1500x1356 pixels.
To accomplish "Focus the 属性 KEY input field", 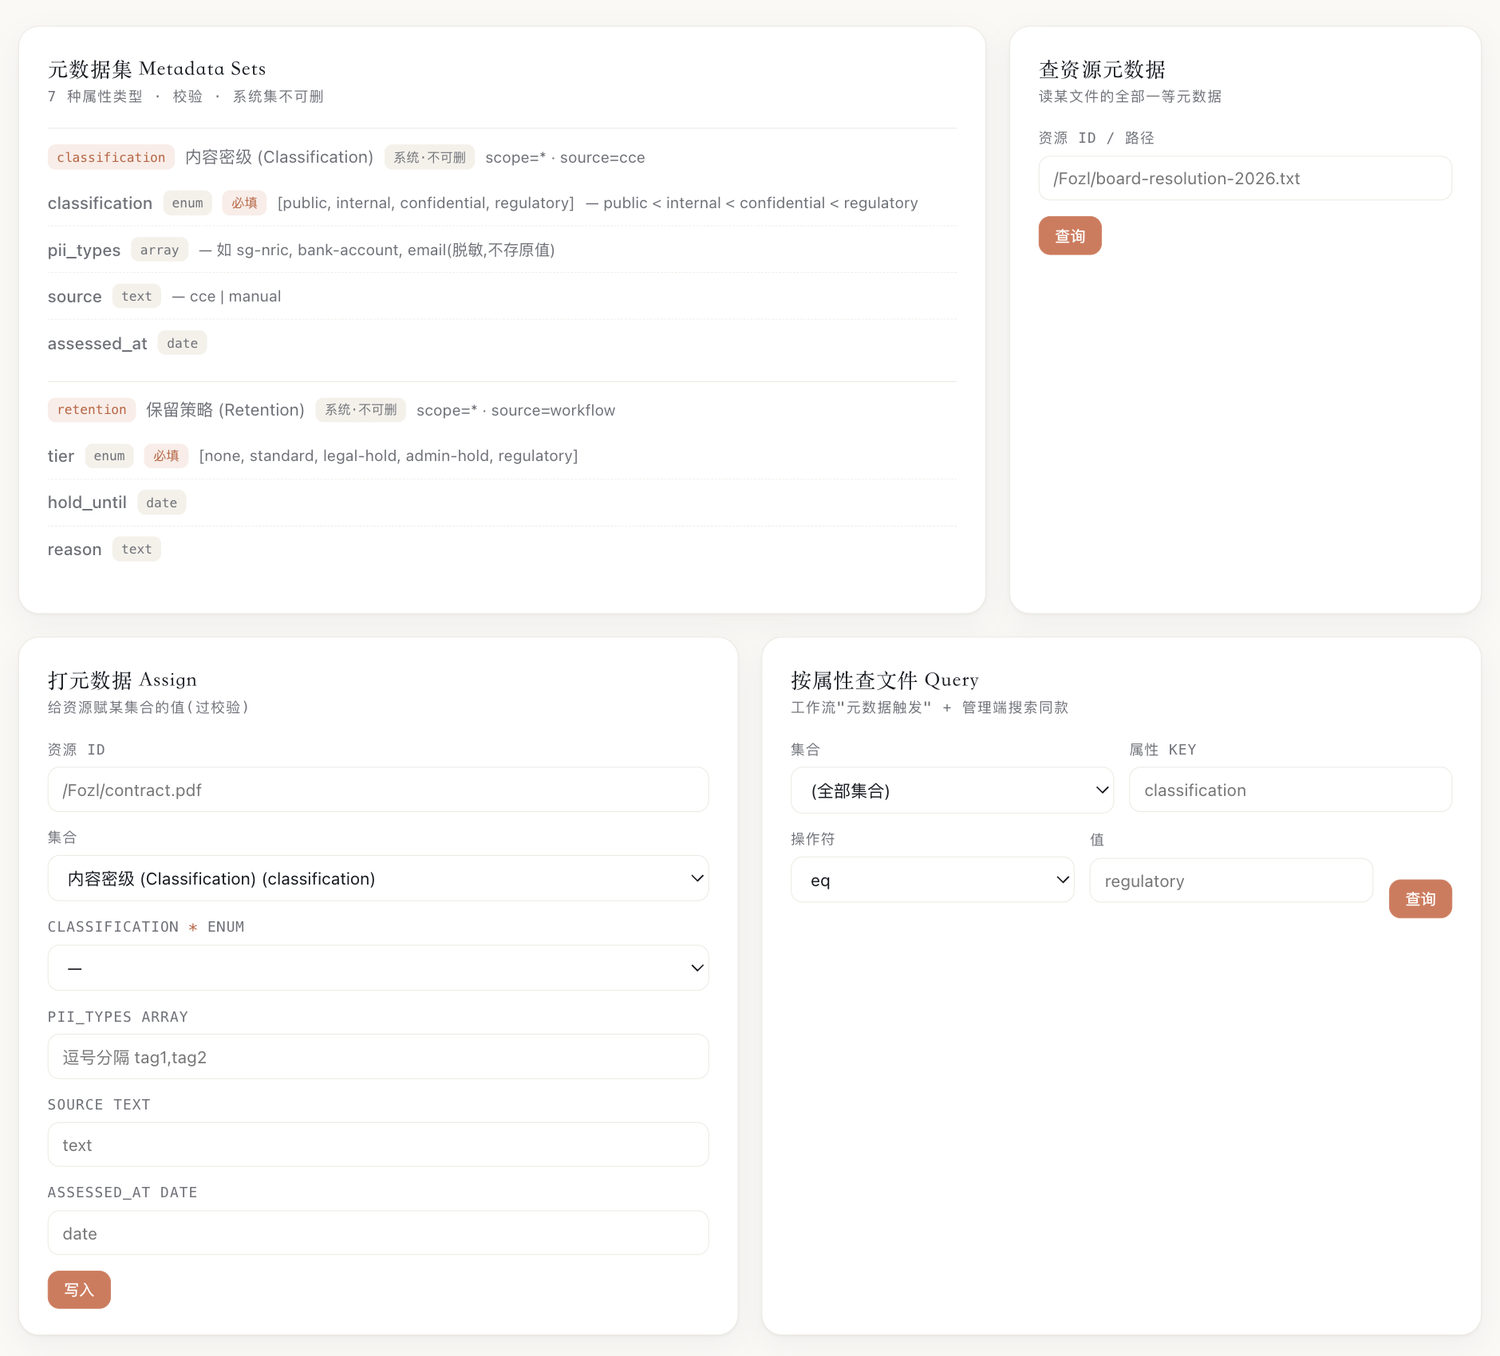I will pos(1290,790).
